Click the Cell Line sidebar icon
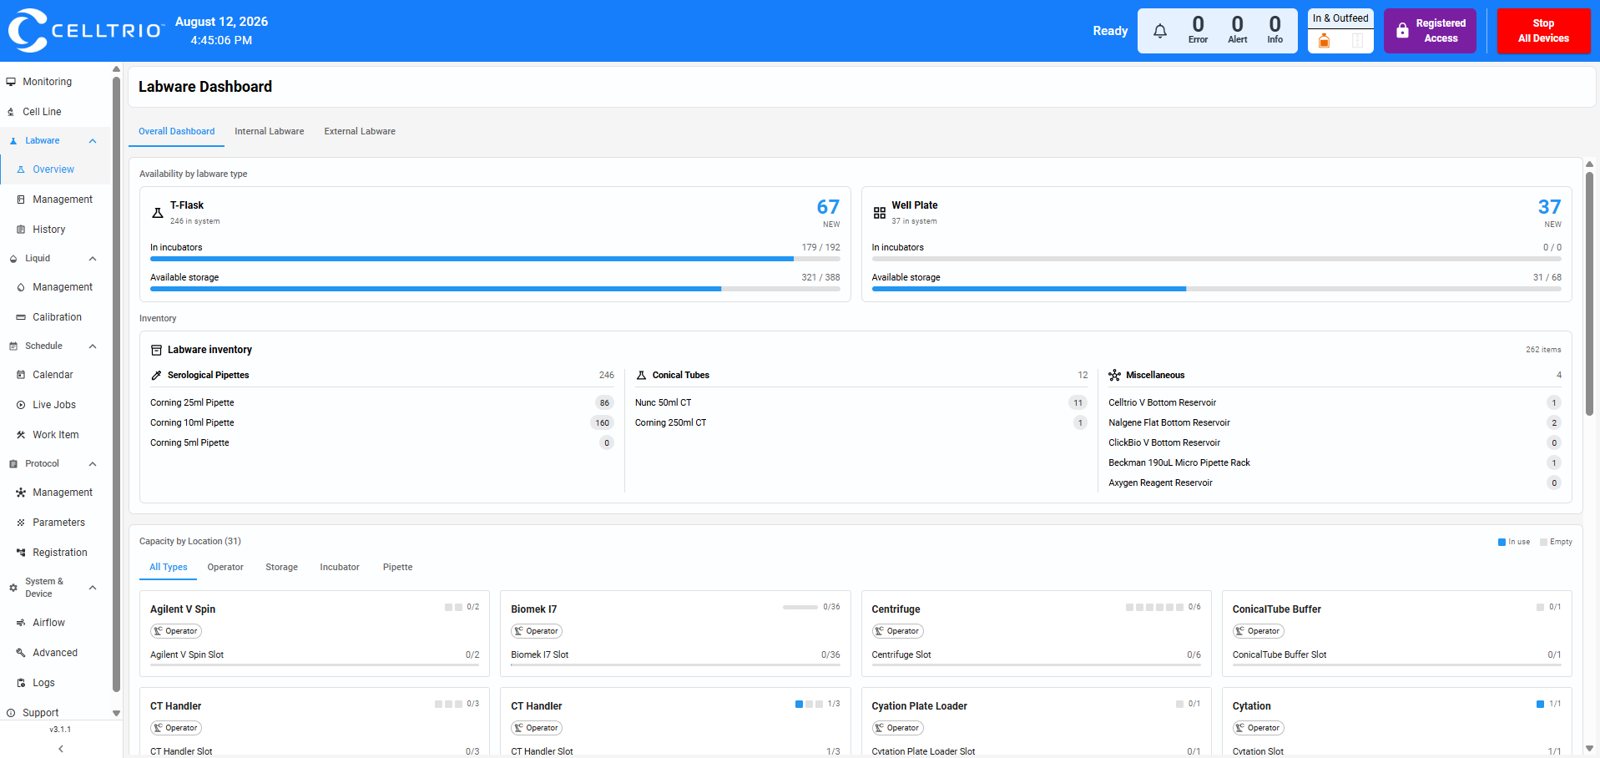Viewport: 1600px width, 758px height. point(11,112)
